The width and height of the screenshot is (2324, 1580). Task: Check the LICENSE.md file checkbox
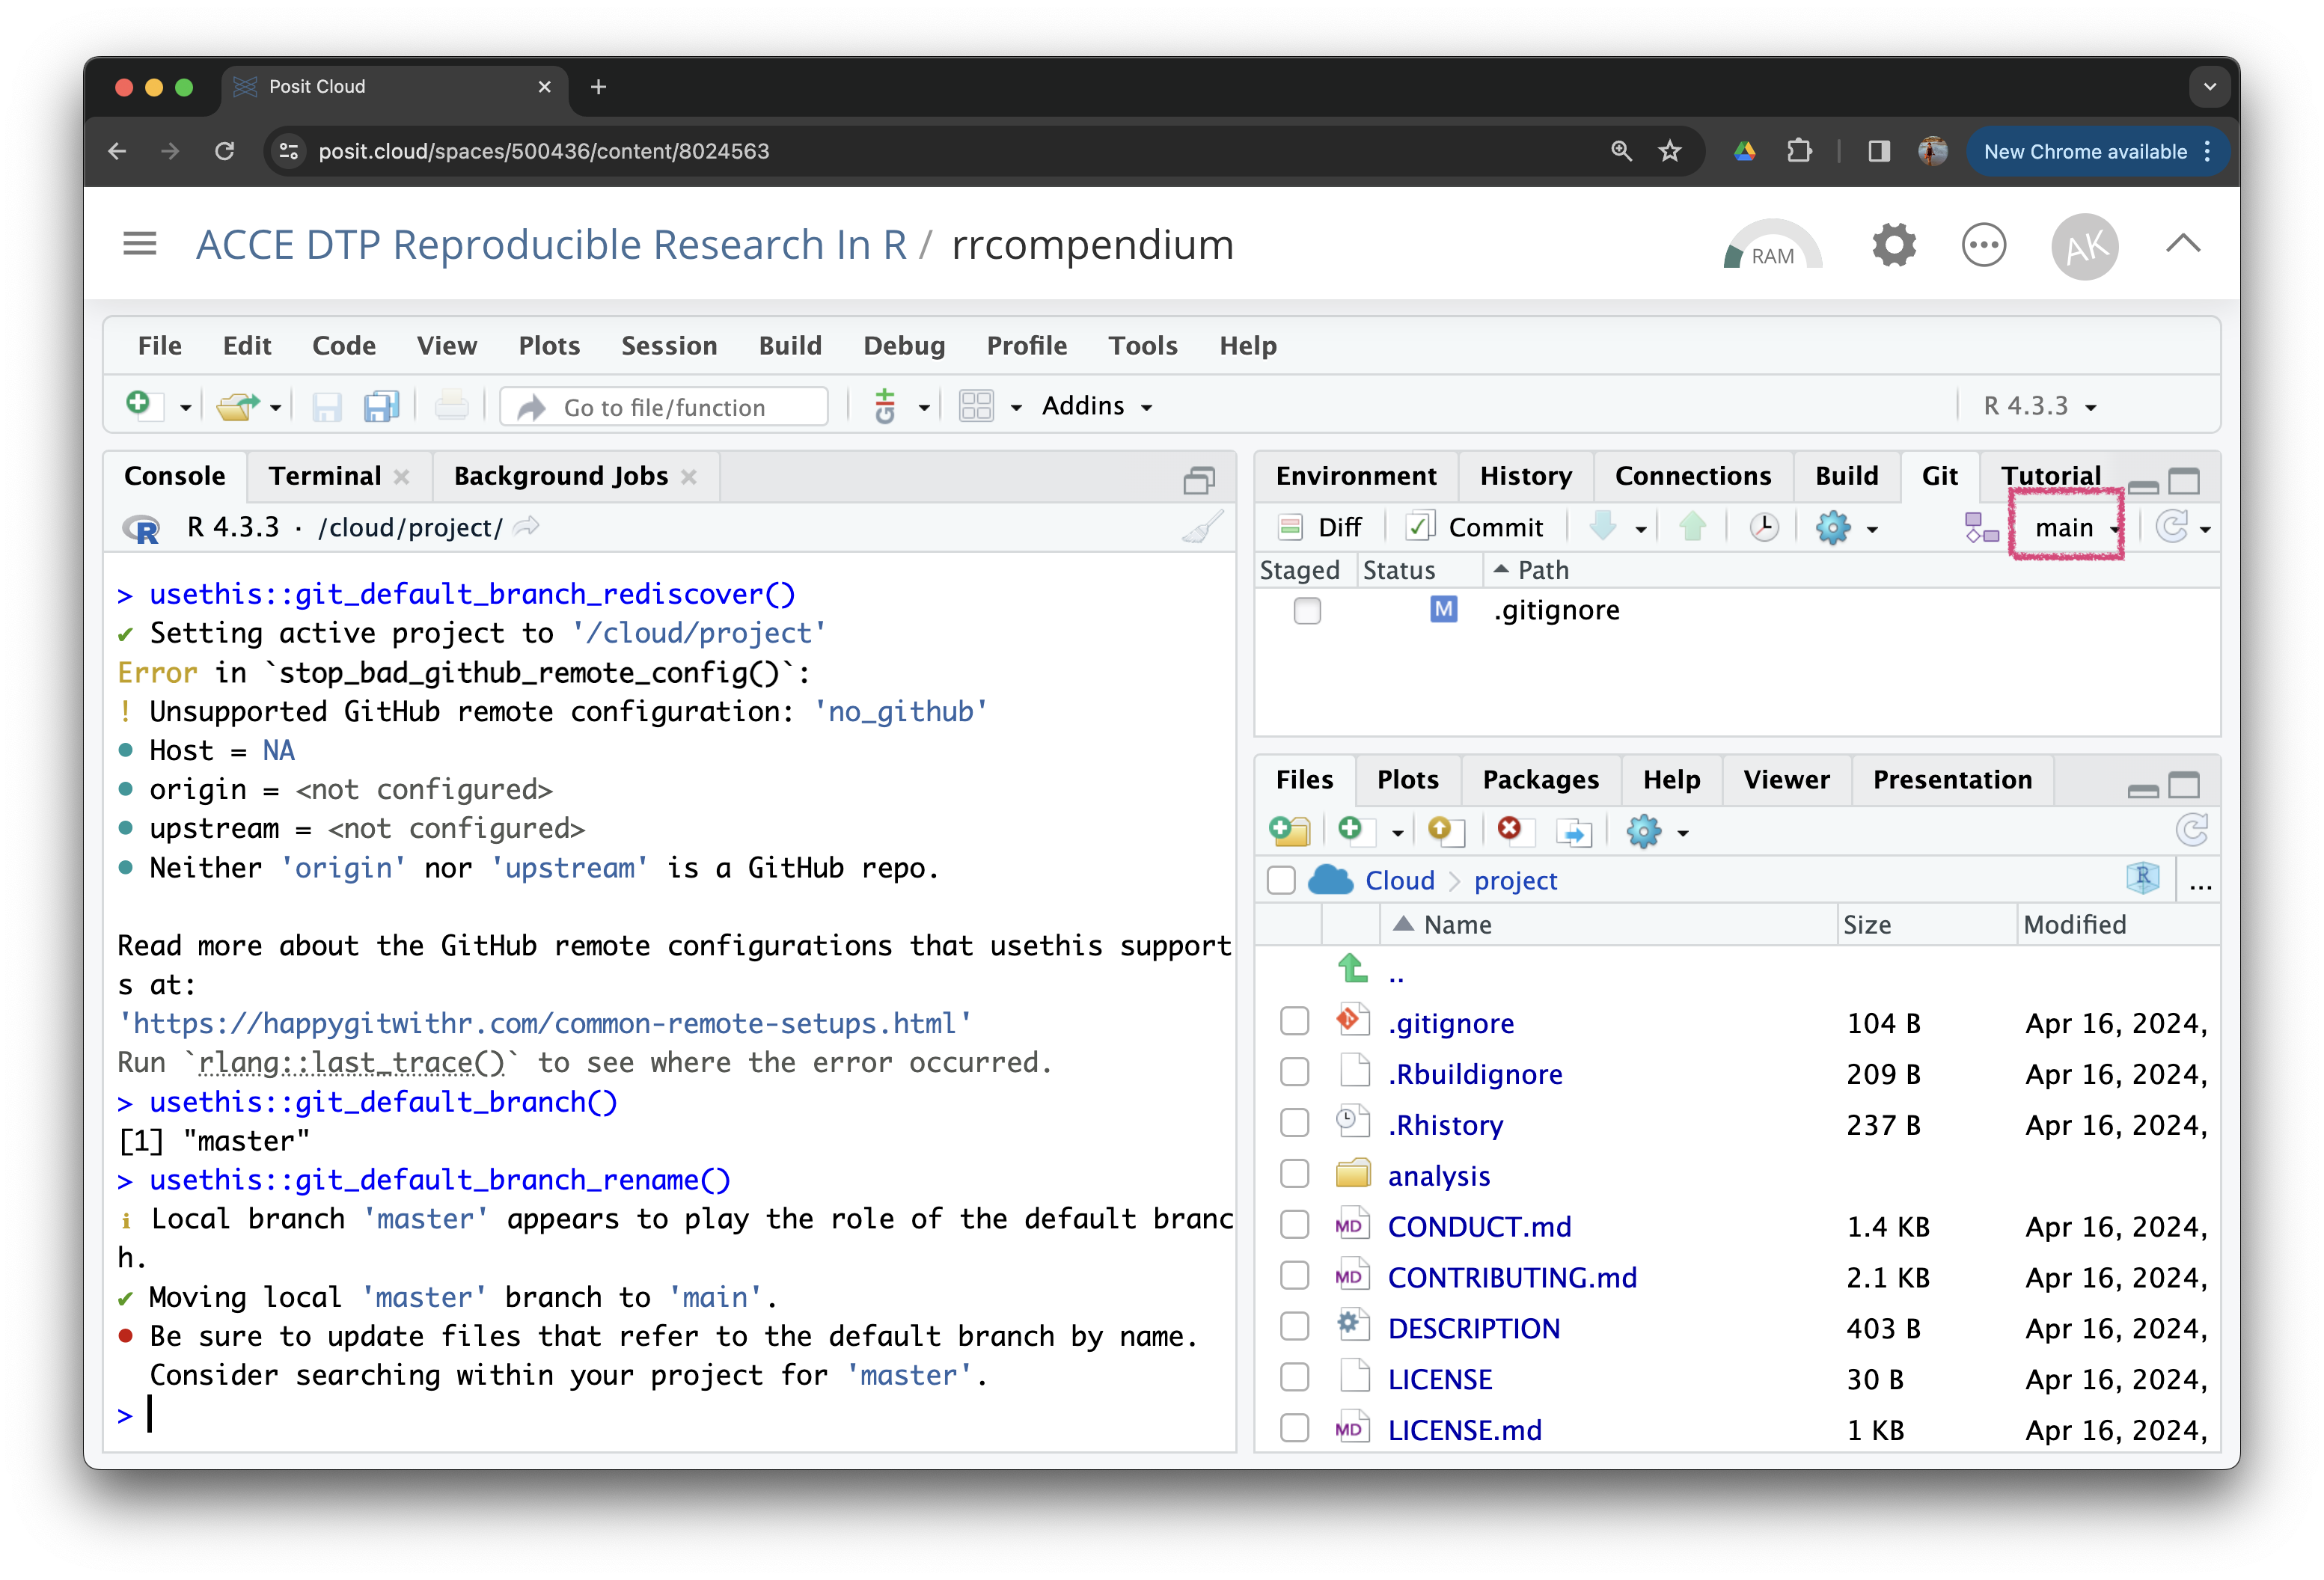(1294, 1429)
